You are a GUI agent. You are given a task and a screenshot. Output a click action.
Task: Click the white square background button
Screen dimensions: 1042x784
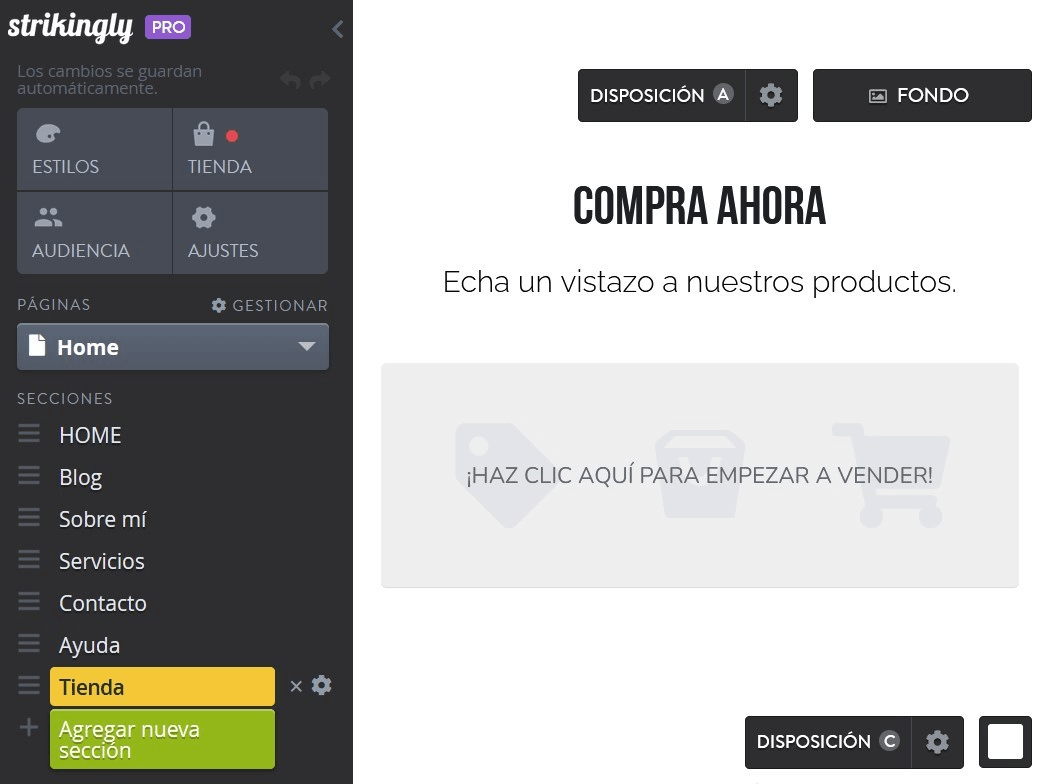[1005, 742]
